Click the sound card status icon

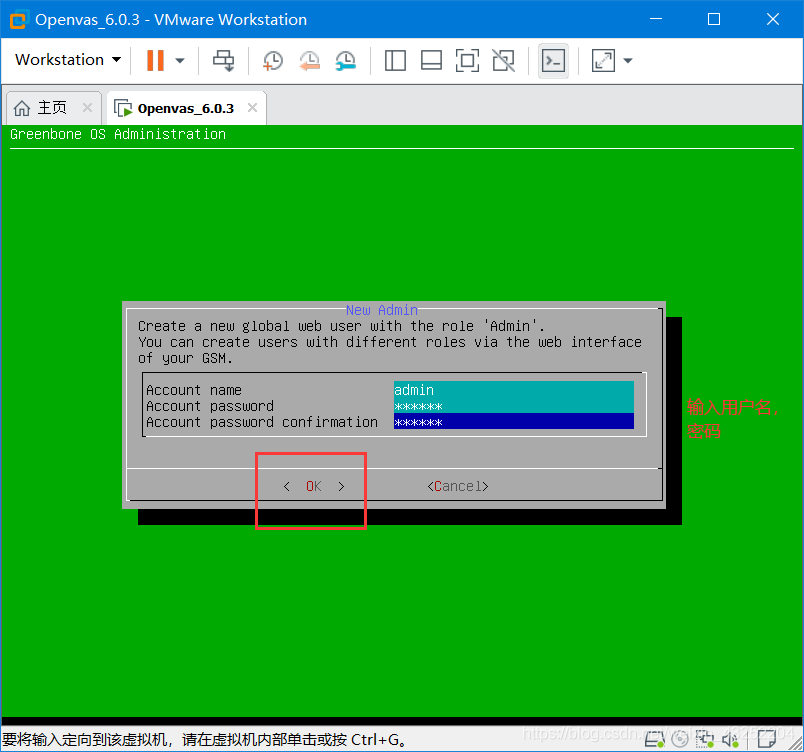point(730,739)
